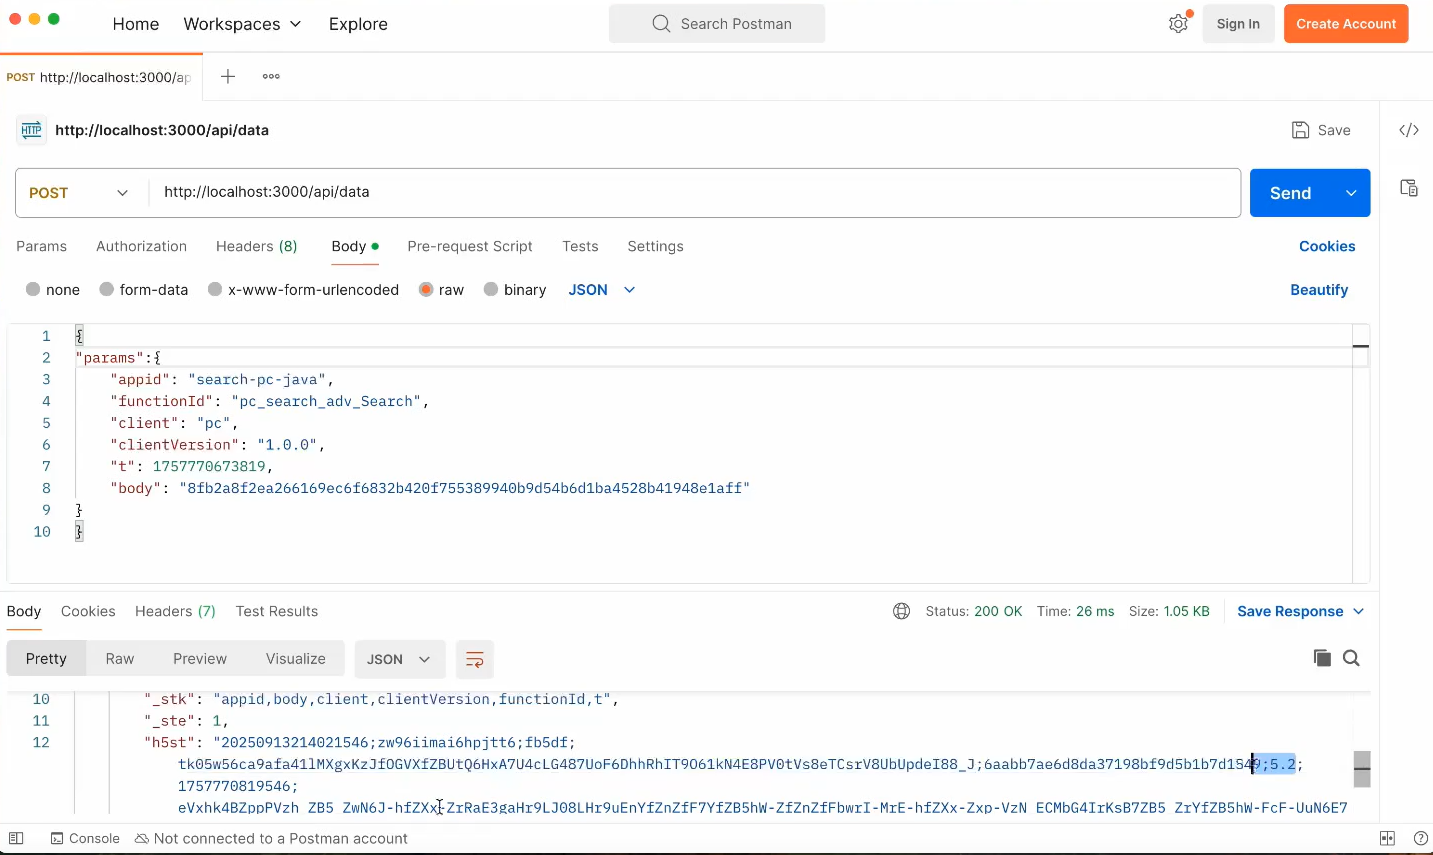Expand the Save Response chevron

[1359, 611]
